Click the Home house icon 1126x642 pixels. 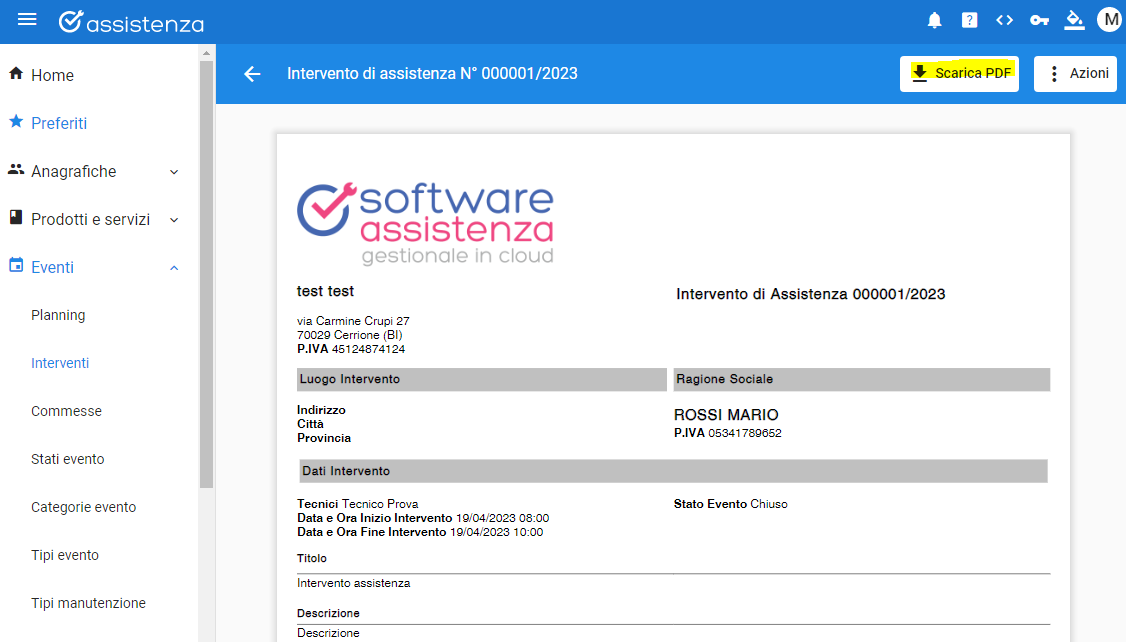pyautogui.click(x=16, y=74)
